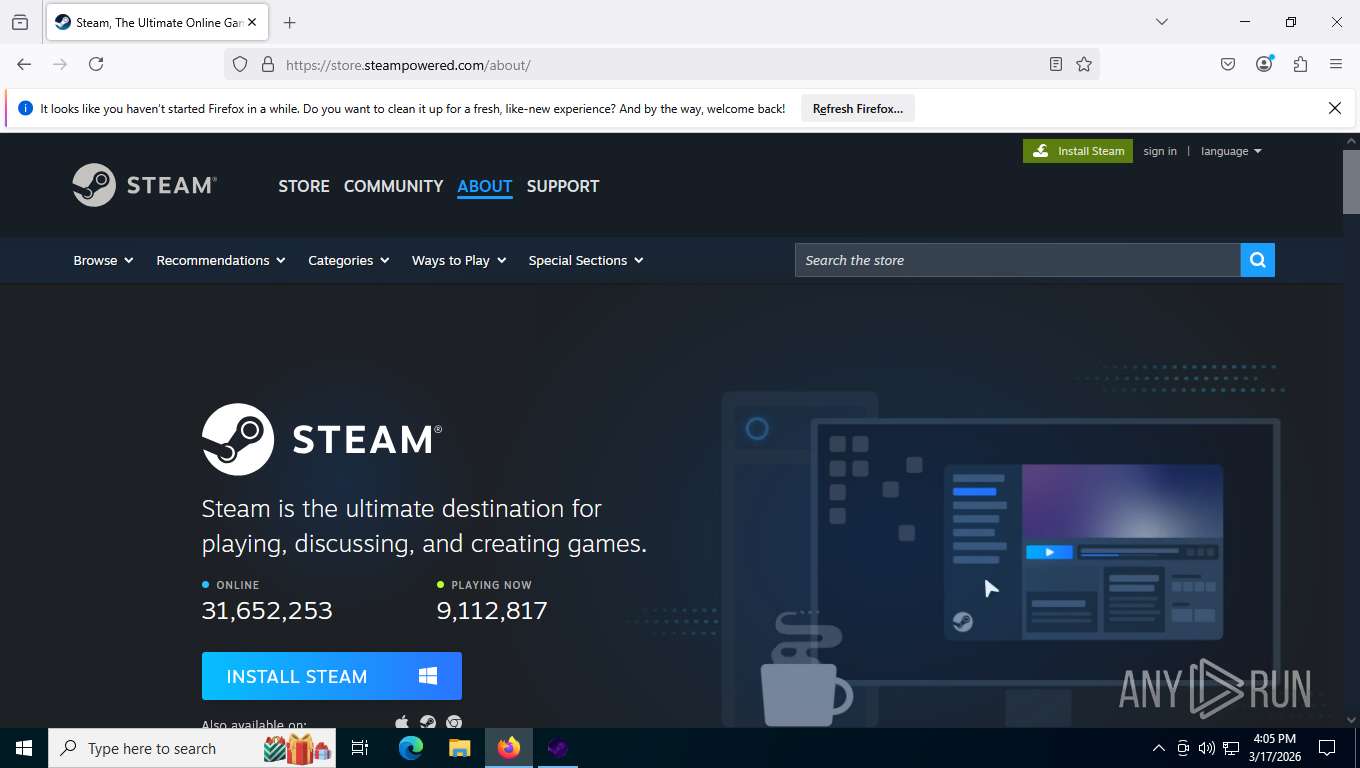The width and height of the screenshot is (1360, 768).
Task: Dismiss the Firefox refresh notification bar
Action: (1334, 108)
